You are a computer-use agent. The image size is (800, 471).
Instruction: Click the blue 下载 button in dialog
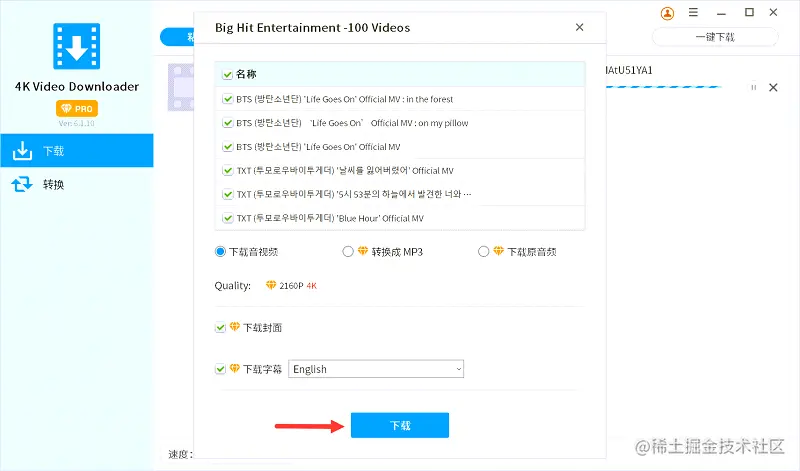pos(400,425)
